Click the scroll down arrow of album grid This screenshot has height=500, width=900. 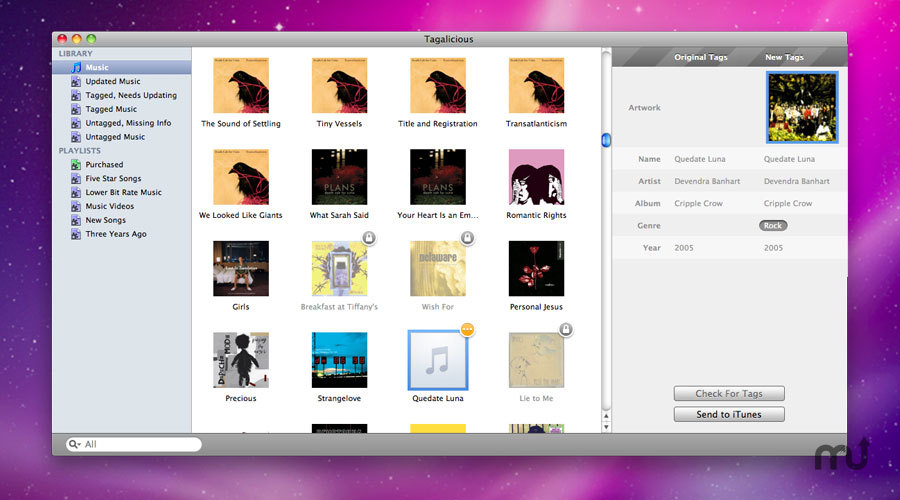click(x=606, y=427)
